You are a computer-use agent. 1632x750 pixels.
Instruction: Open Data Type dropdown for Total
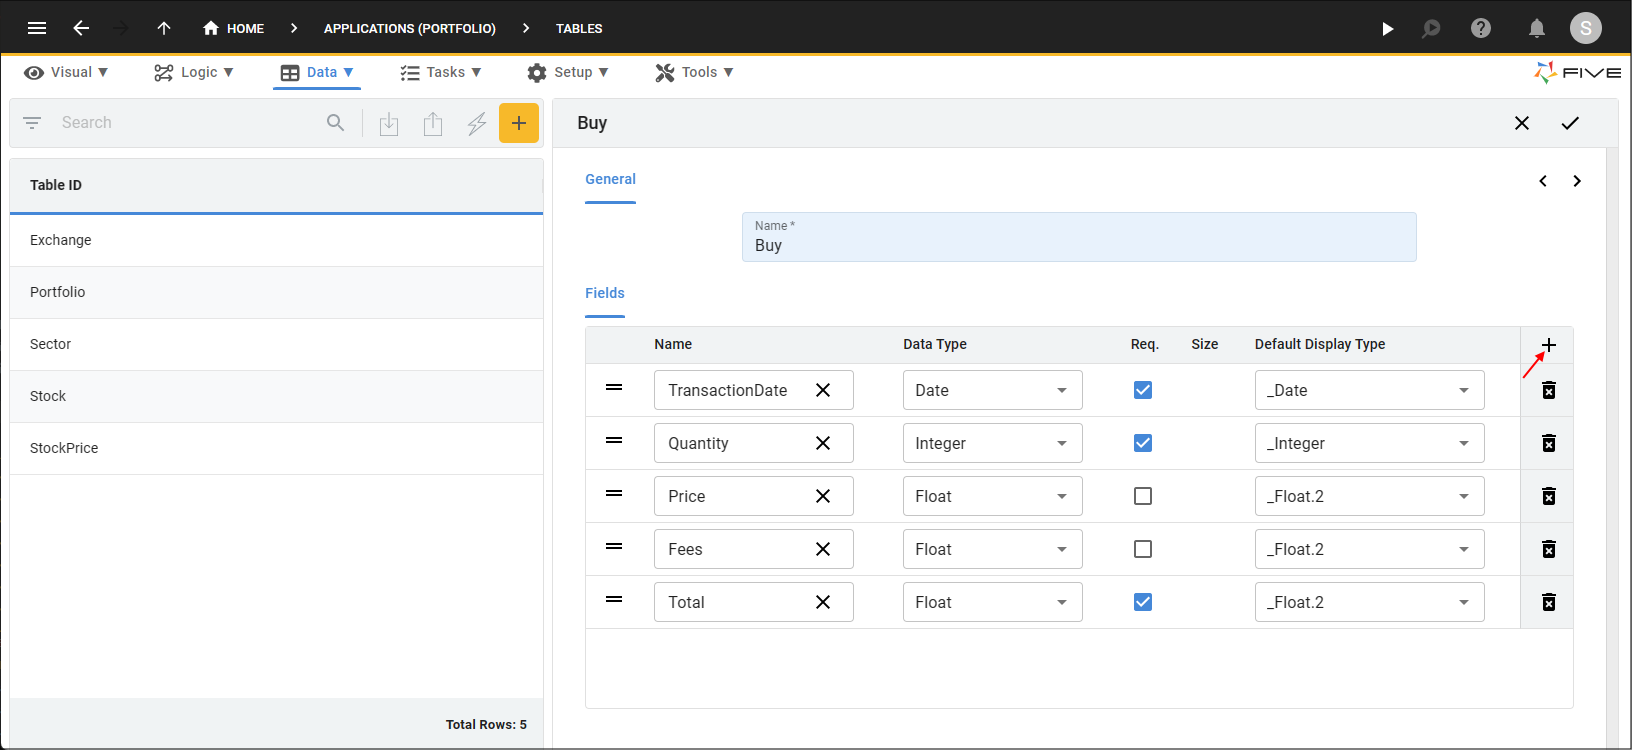tap(993, 602)
